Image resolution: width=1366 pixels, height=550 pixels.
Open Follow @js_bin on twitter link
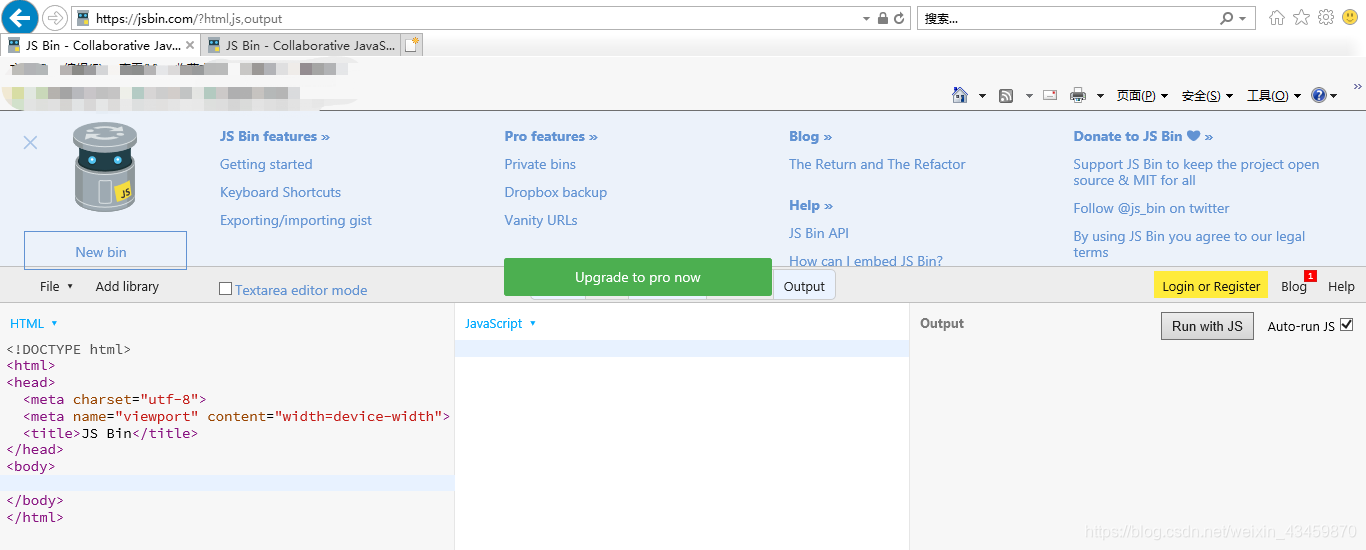tap(1151, 208)
